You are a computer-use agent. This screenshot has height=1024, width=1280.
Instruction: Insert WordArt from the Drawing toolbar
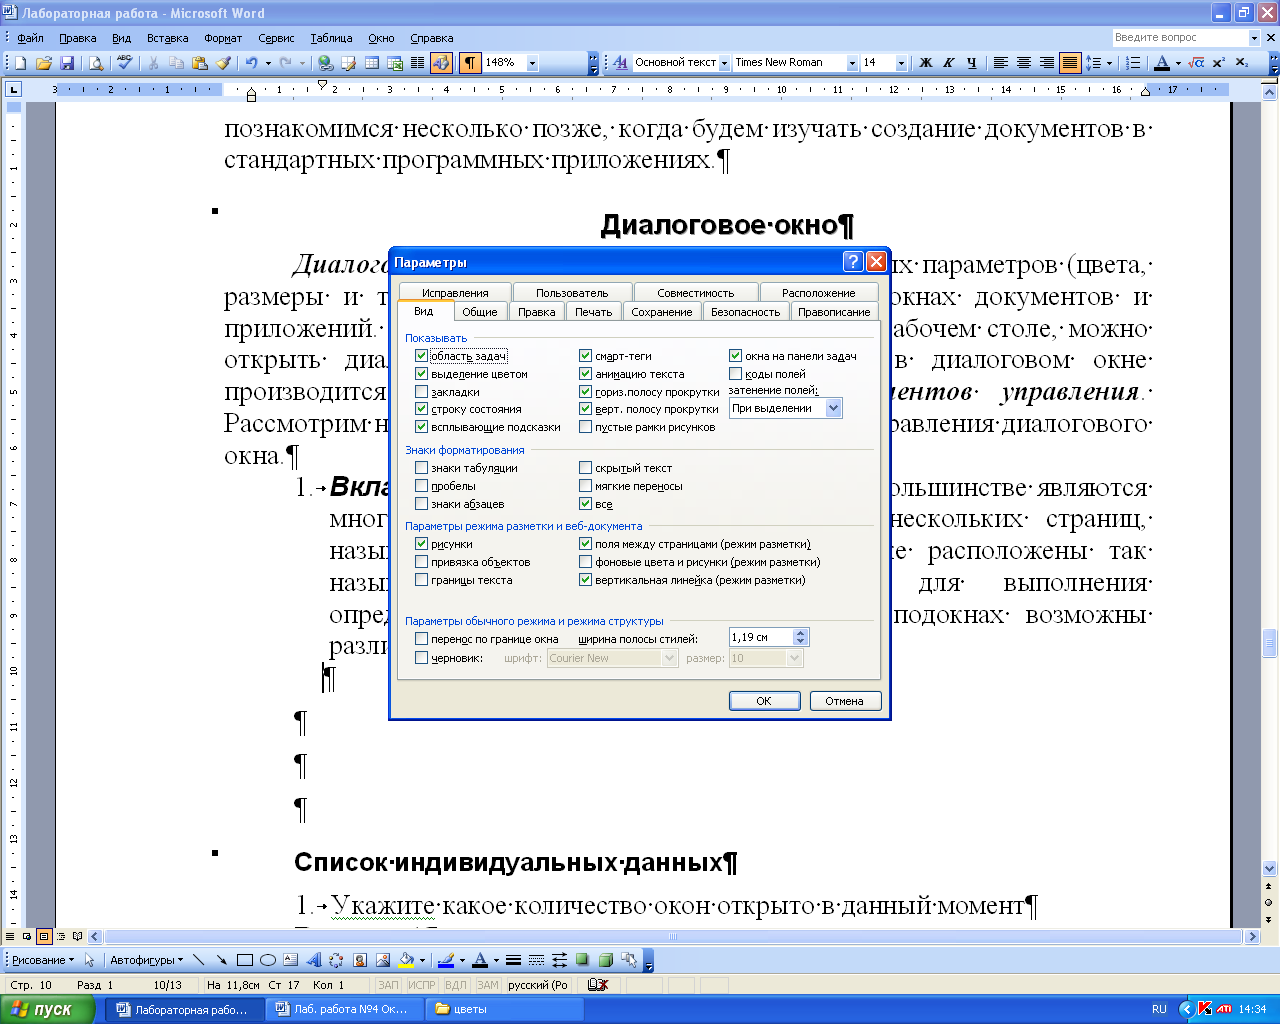tap(313, 960)
